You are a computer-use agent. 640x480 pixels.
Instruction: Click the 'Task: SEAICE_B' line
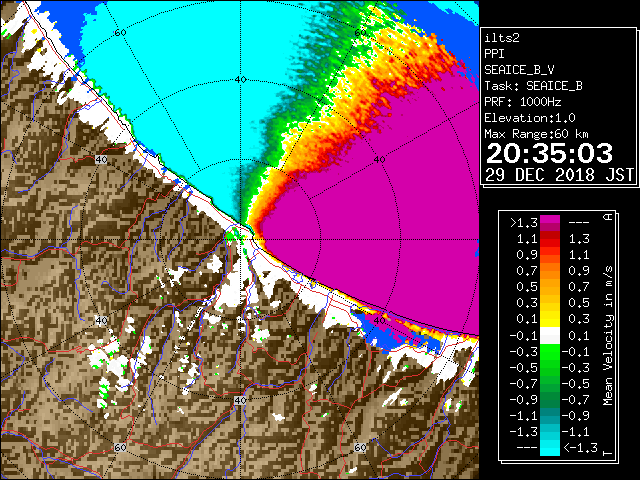(x=533, y=86)
